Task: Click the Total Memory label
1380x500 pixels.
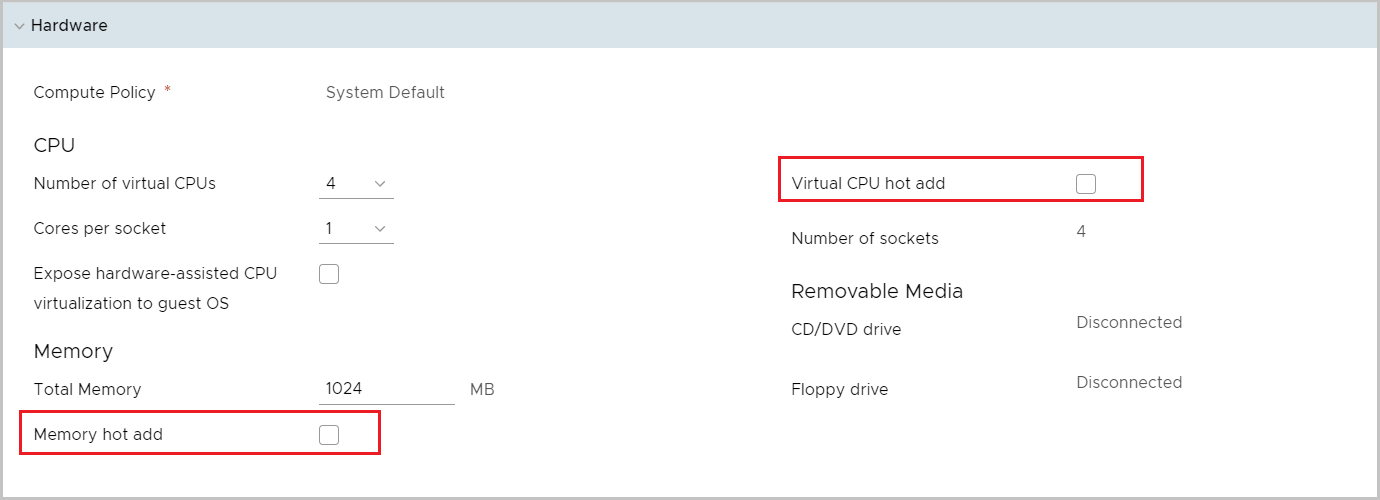Action: click(x=87, y=389)
